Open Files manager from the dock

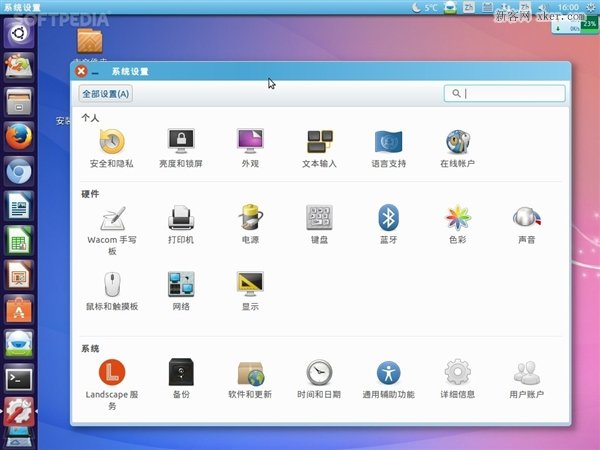pos(19,102)
